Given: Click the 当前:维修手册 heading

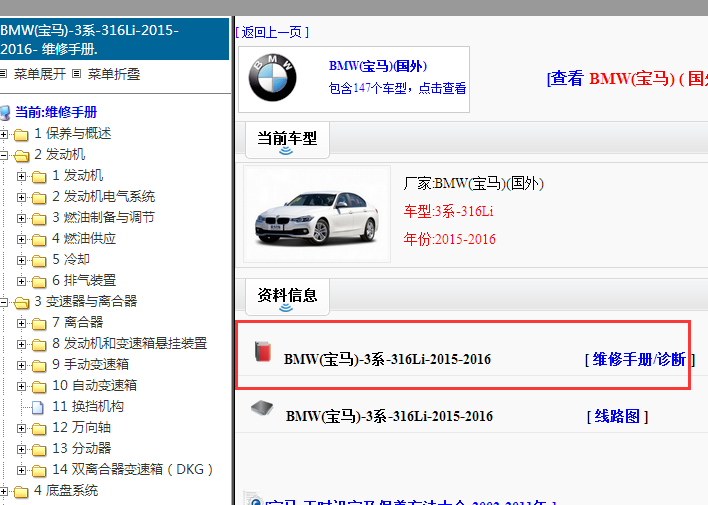Looking at the screenshot, I should tap(56, 112).
